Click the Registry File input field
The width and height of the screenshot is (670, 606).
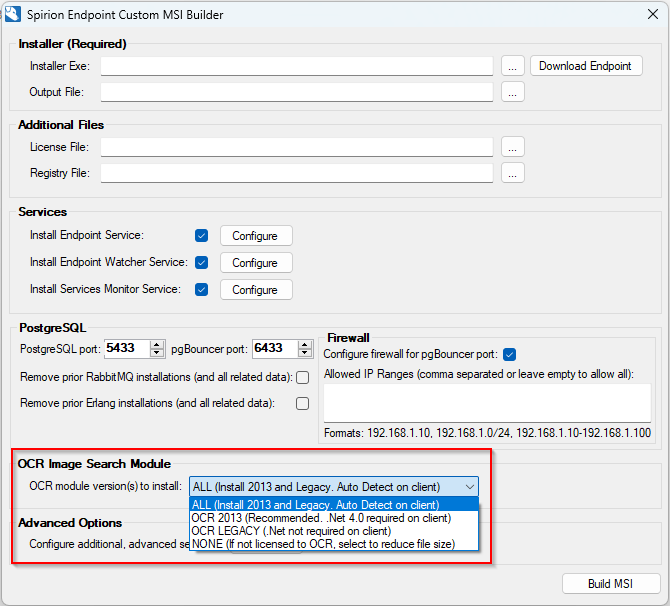(x=297, y=173)
